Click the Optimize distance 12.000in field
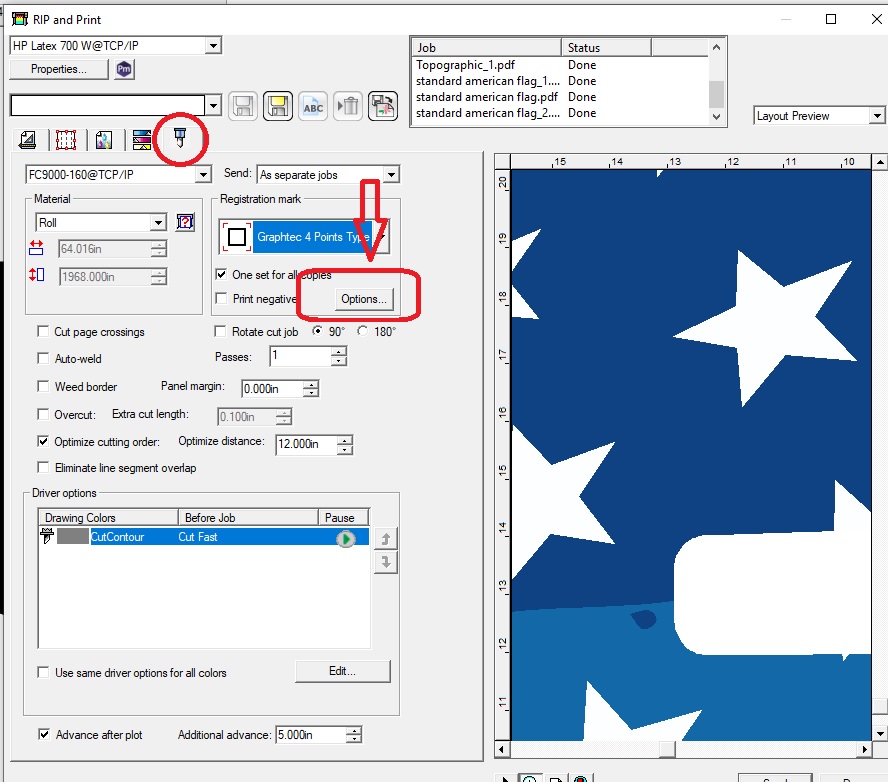Screen dimensions: 888x782 (306, 445)
